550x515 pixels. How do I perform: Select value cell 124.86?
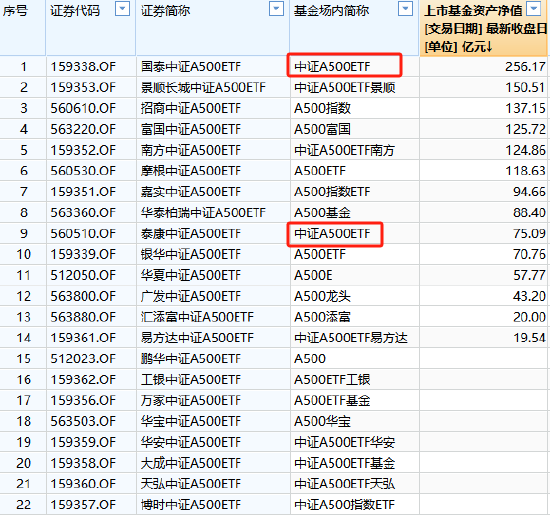point(484,150)
